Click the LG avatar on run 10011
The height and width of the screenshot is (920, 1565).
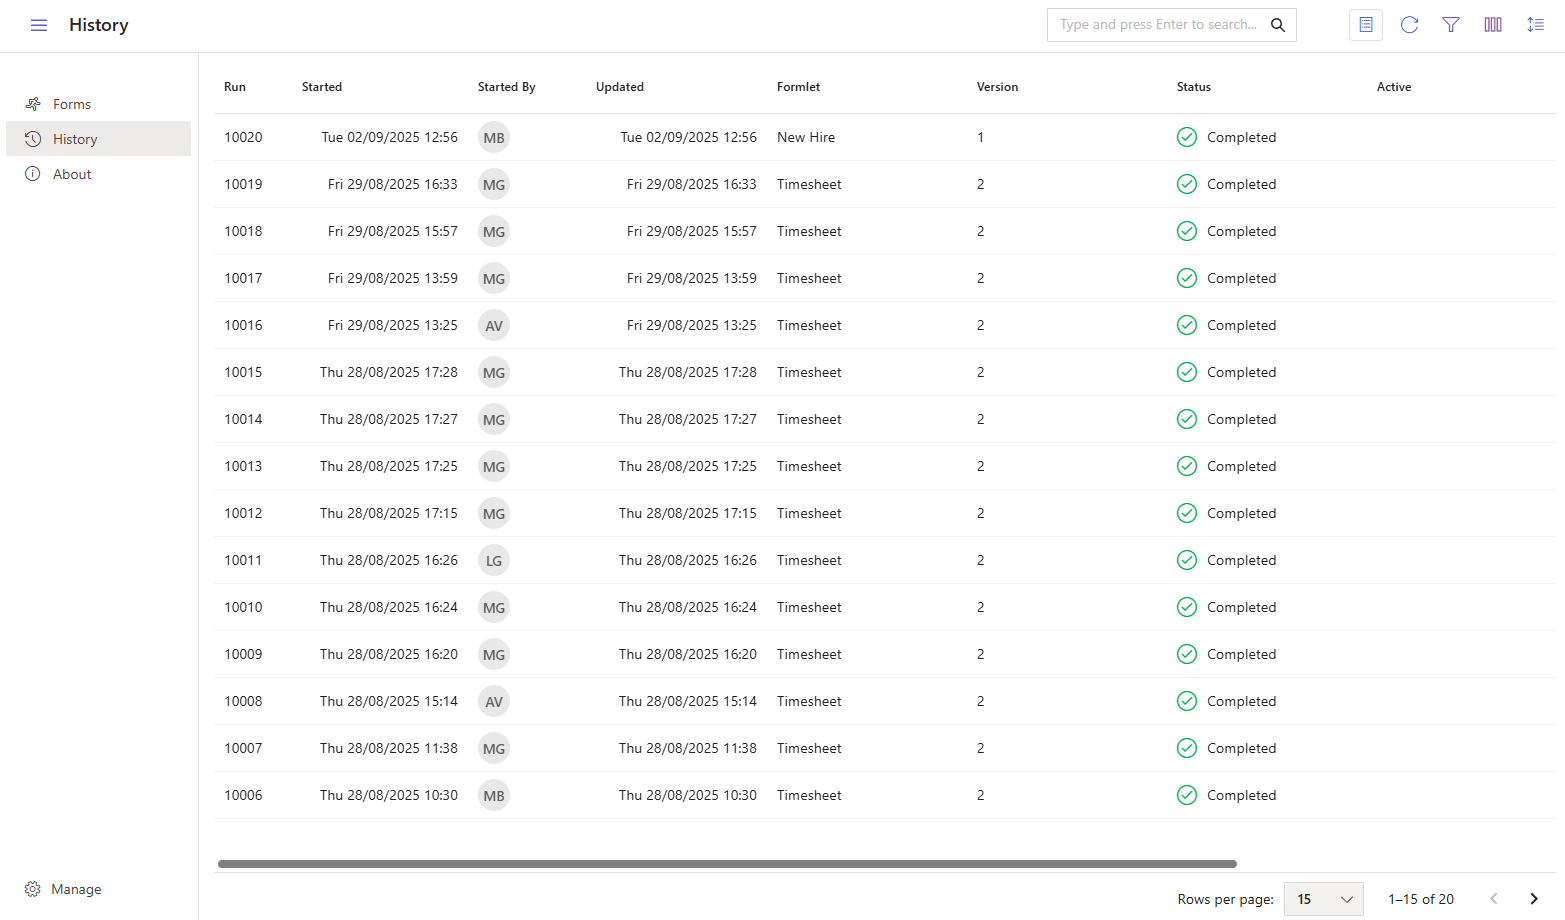click(494, 561)
